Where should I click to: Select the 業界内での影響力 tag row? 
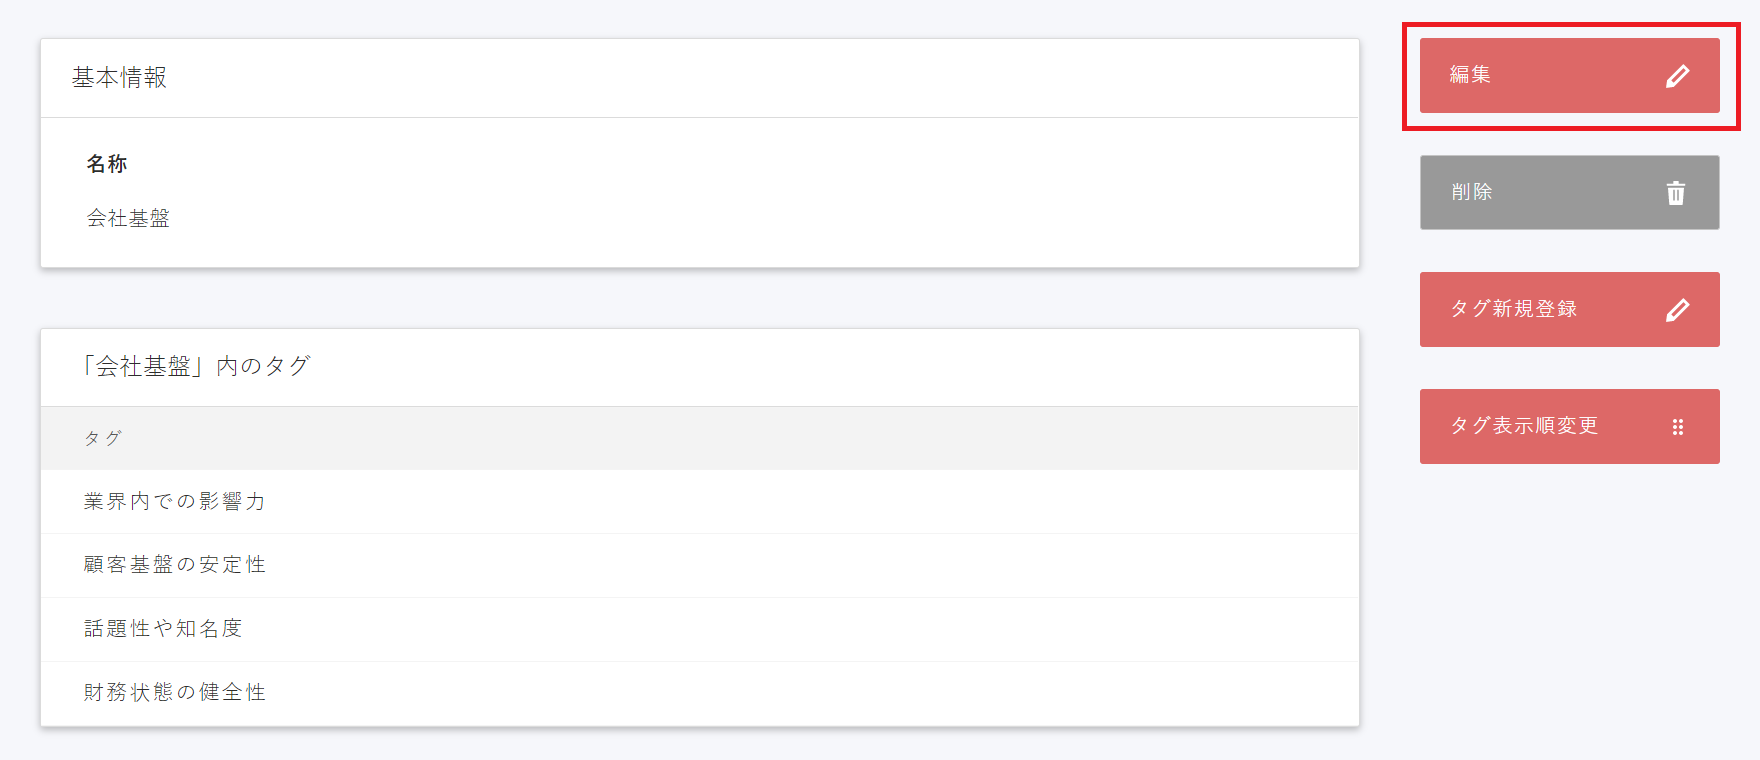point(175,501)
